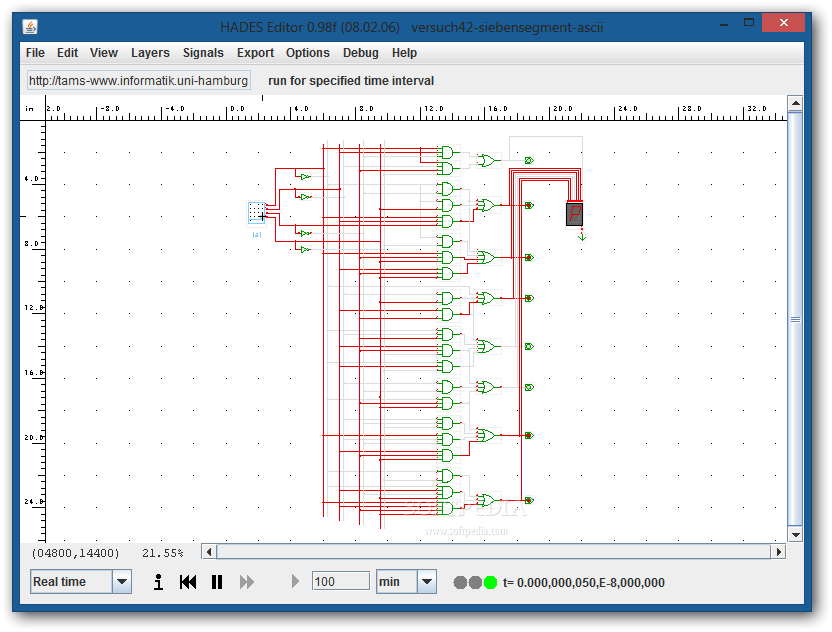Click the fast-forward simulation icon
832x632 pixels.
[x=247, y=582]
